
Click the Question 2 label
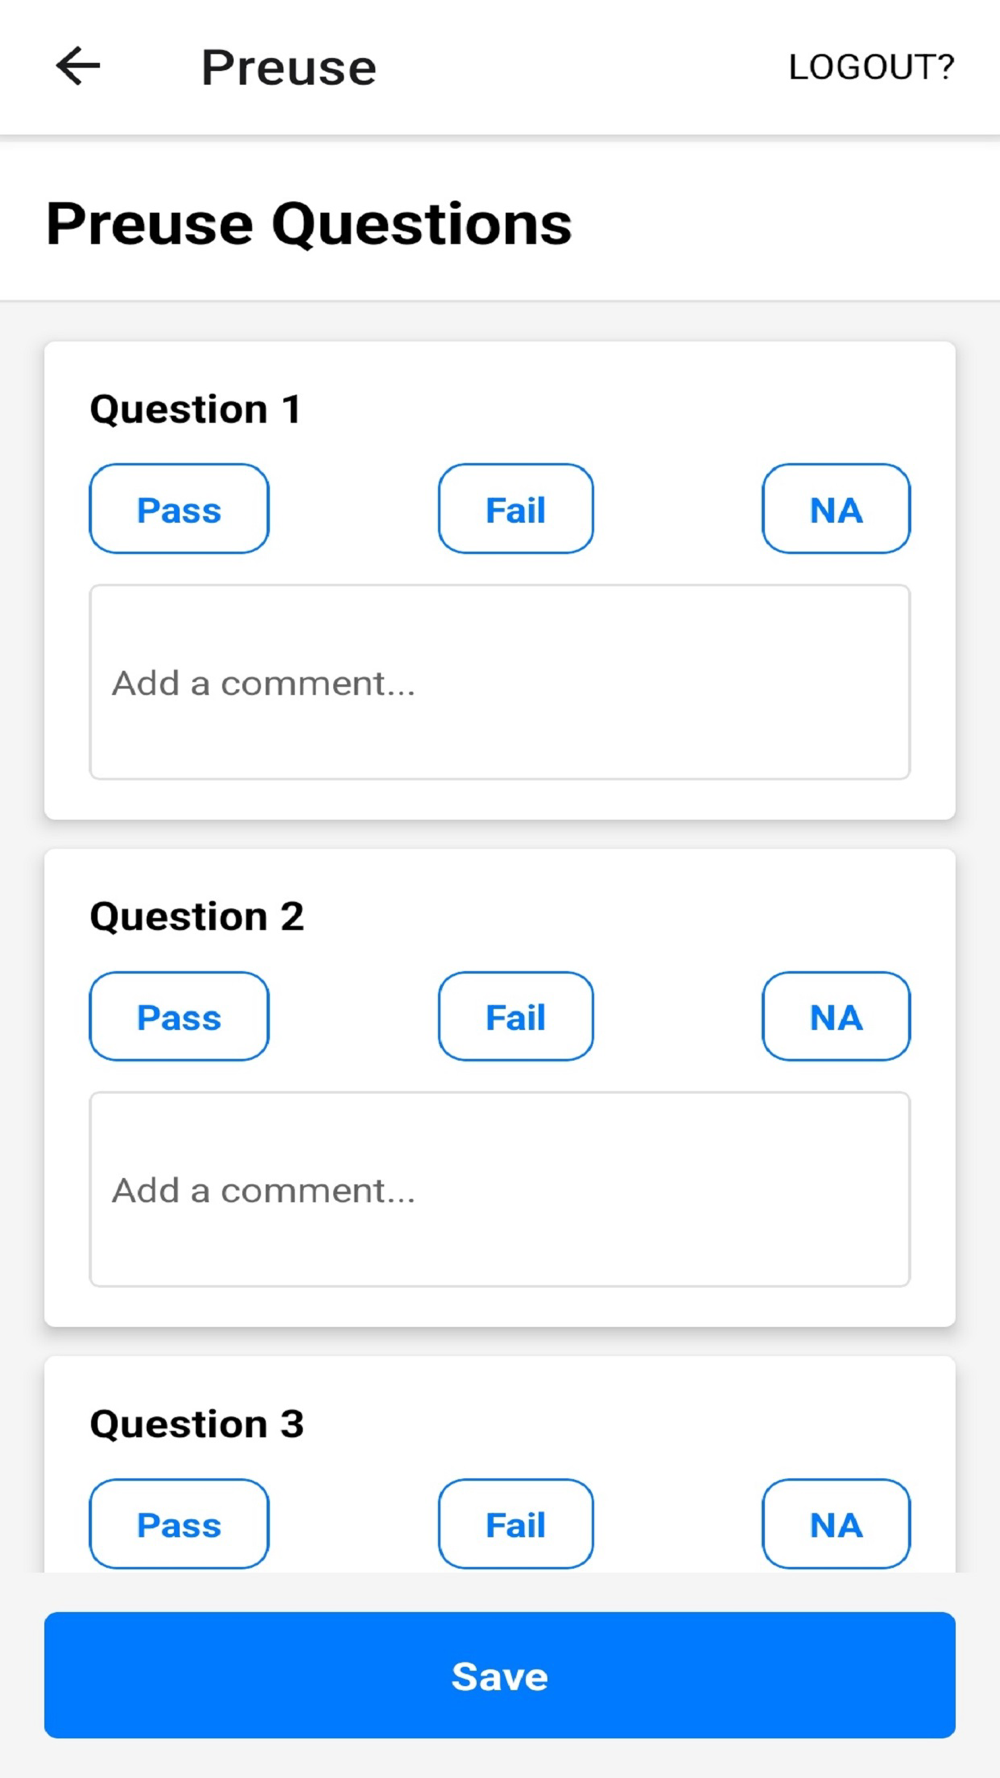(197, 916)
